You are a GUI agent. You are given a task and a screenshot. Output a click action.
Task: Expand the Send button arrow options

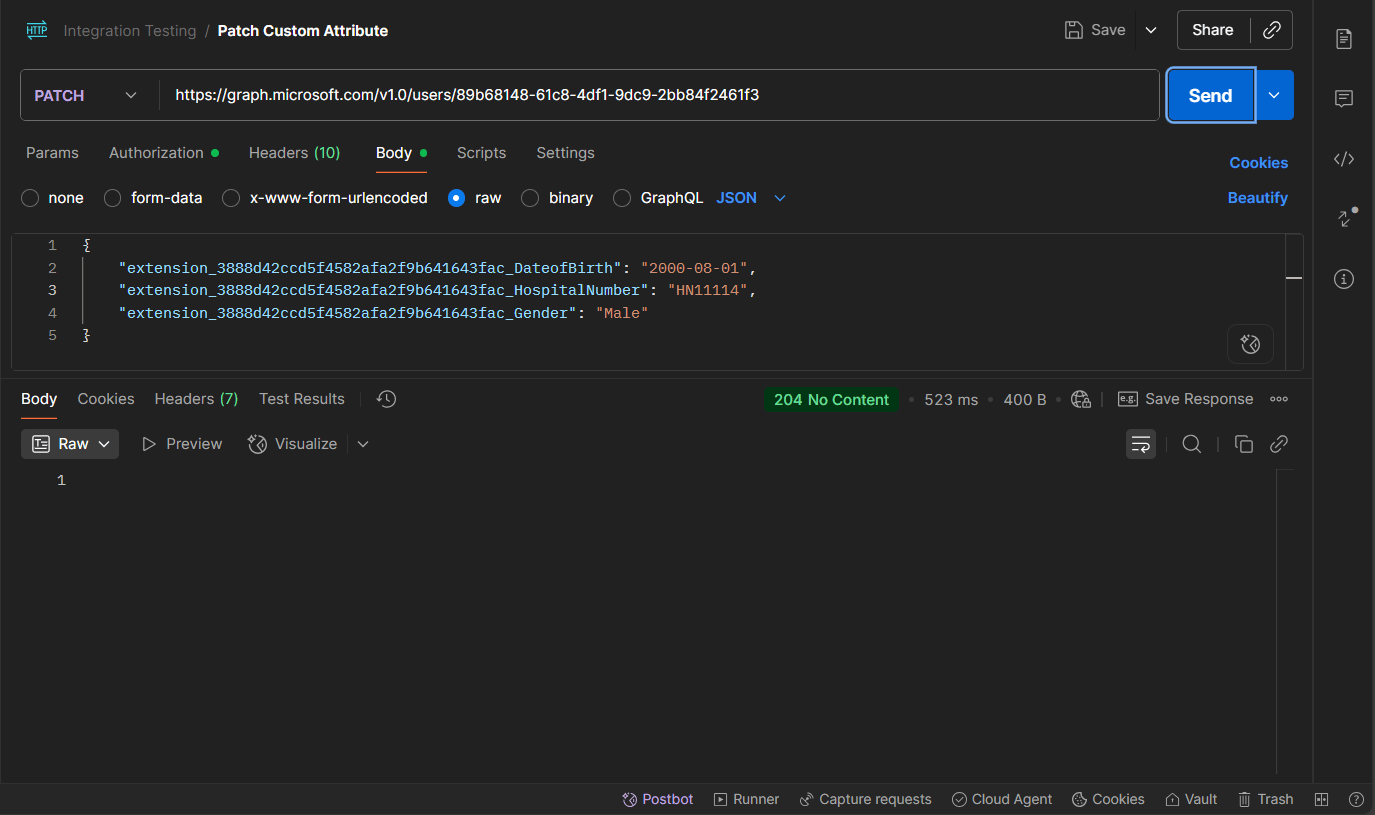tap(1274, 96)
